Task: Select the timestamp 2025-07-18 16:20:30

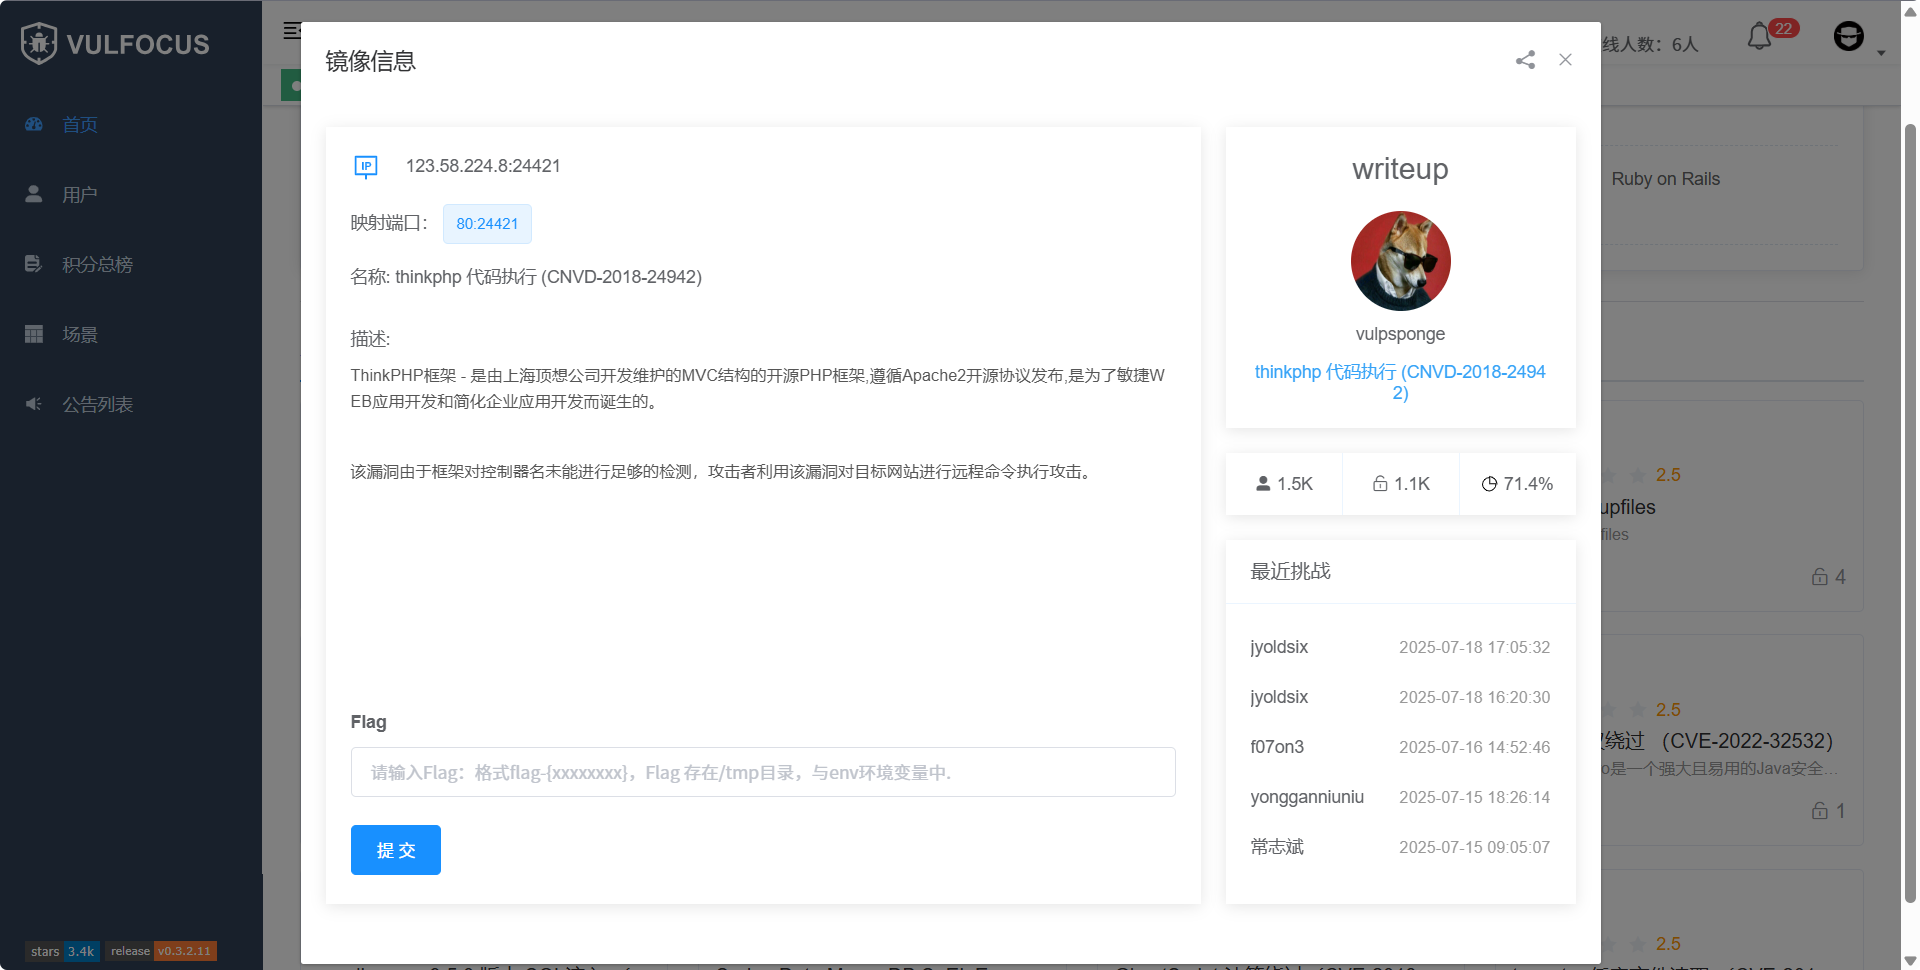Action: click(x=1474, y=697)
